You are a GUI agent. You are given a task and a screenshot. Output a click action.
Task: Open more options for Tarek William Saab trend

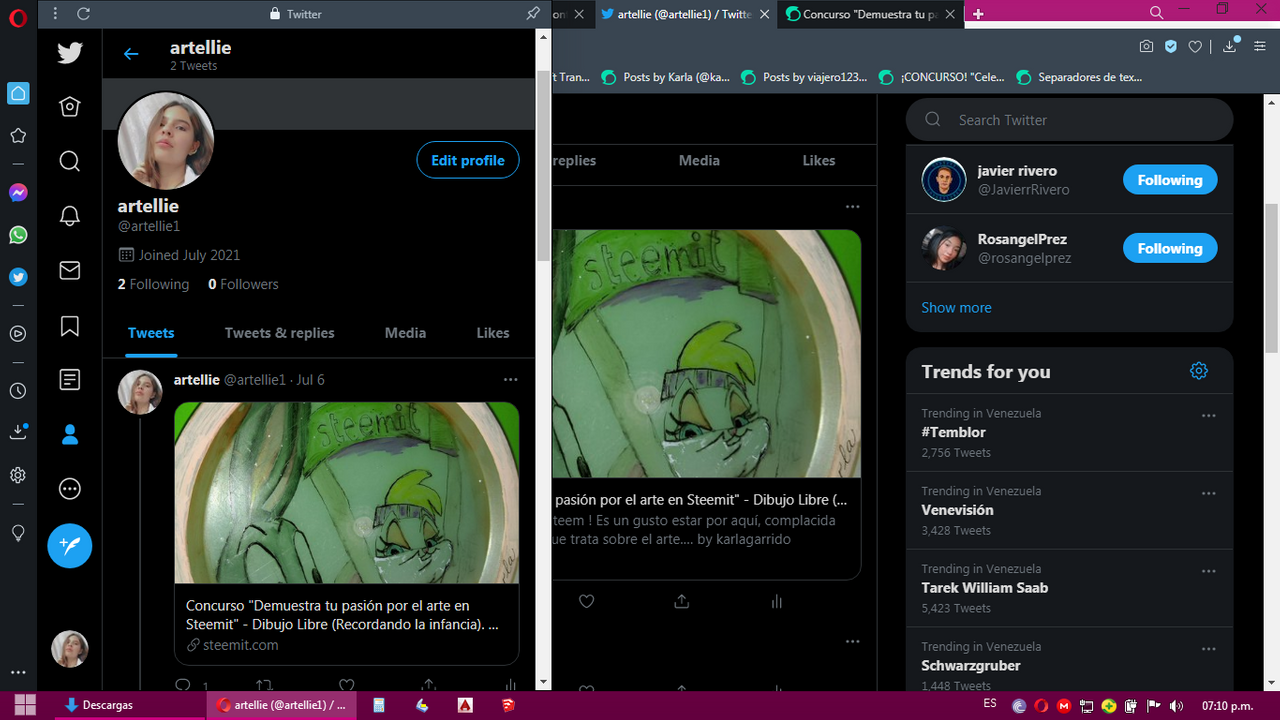tap(1208, 571)
